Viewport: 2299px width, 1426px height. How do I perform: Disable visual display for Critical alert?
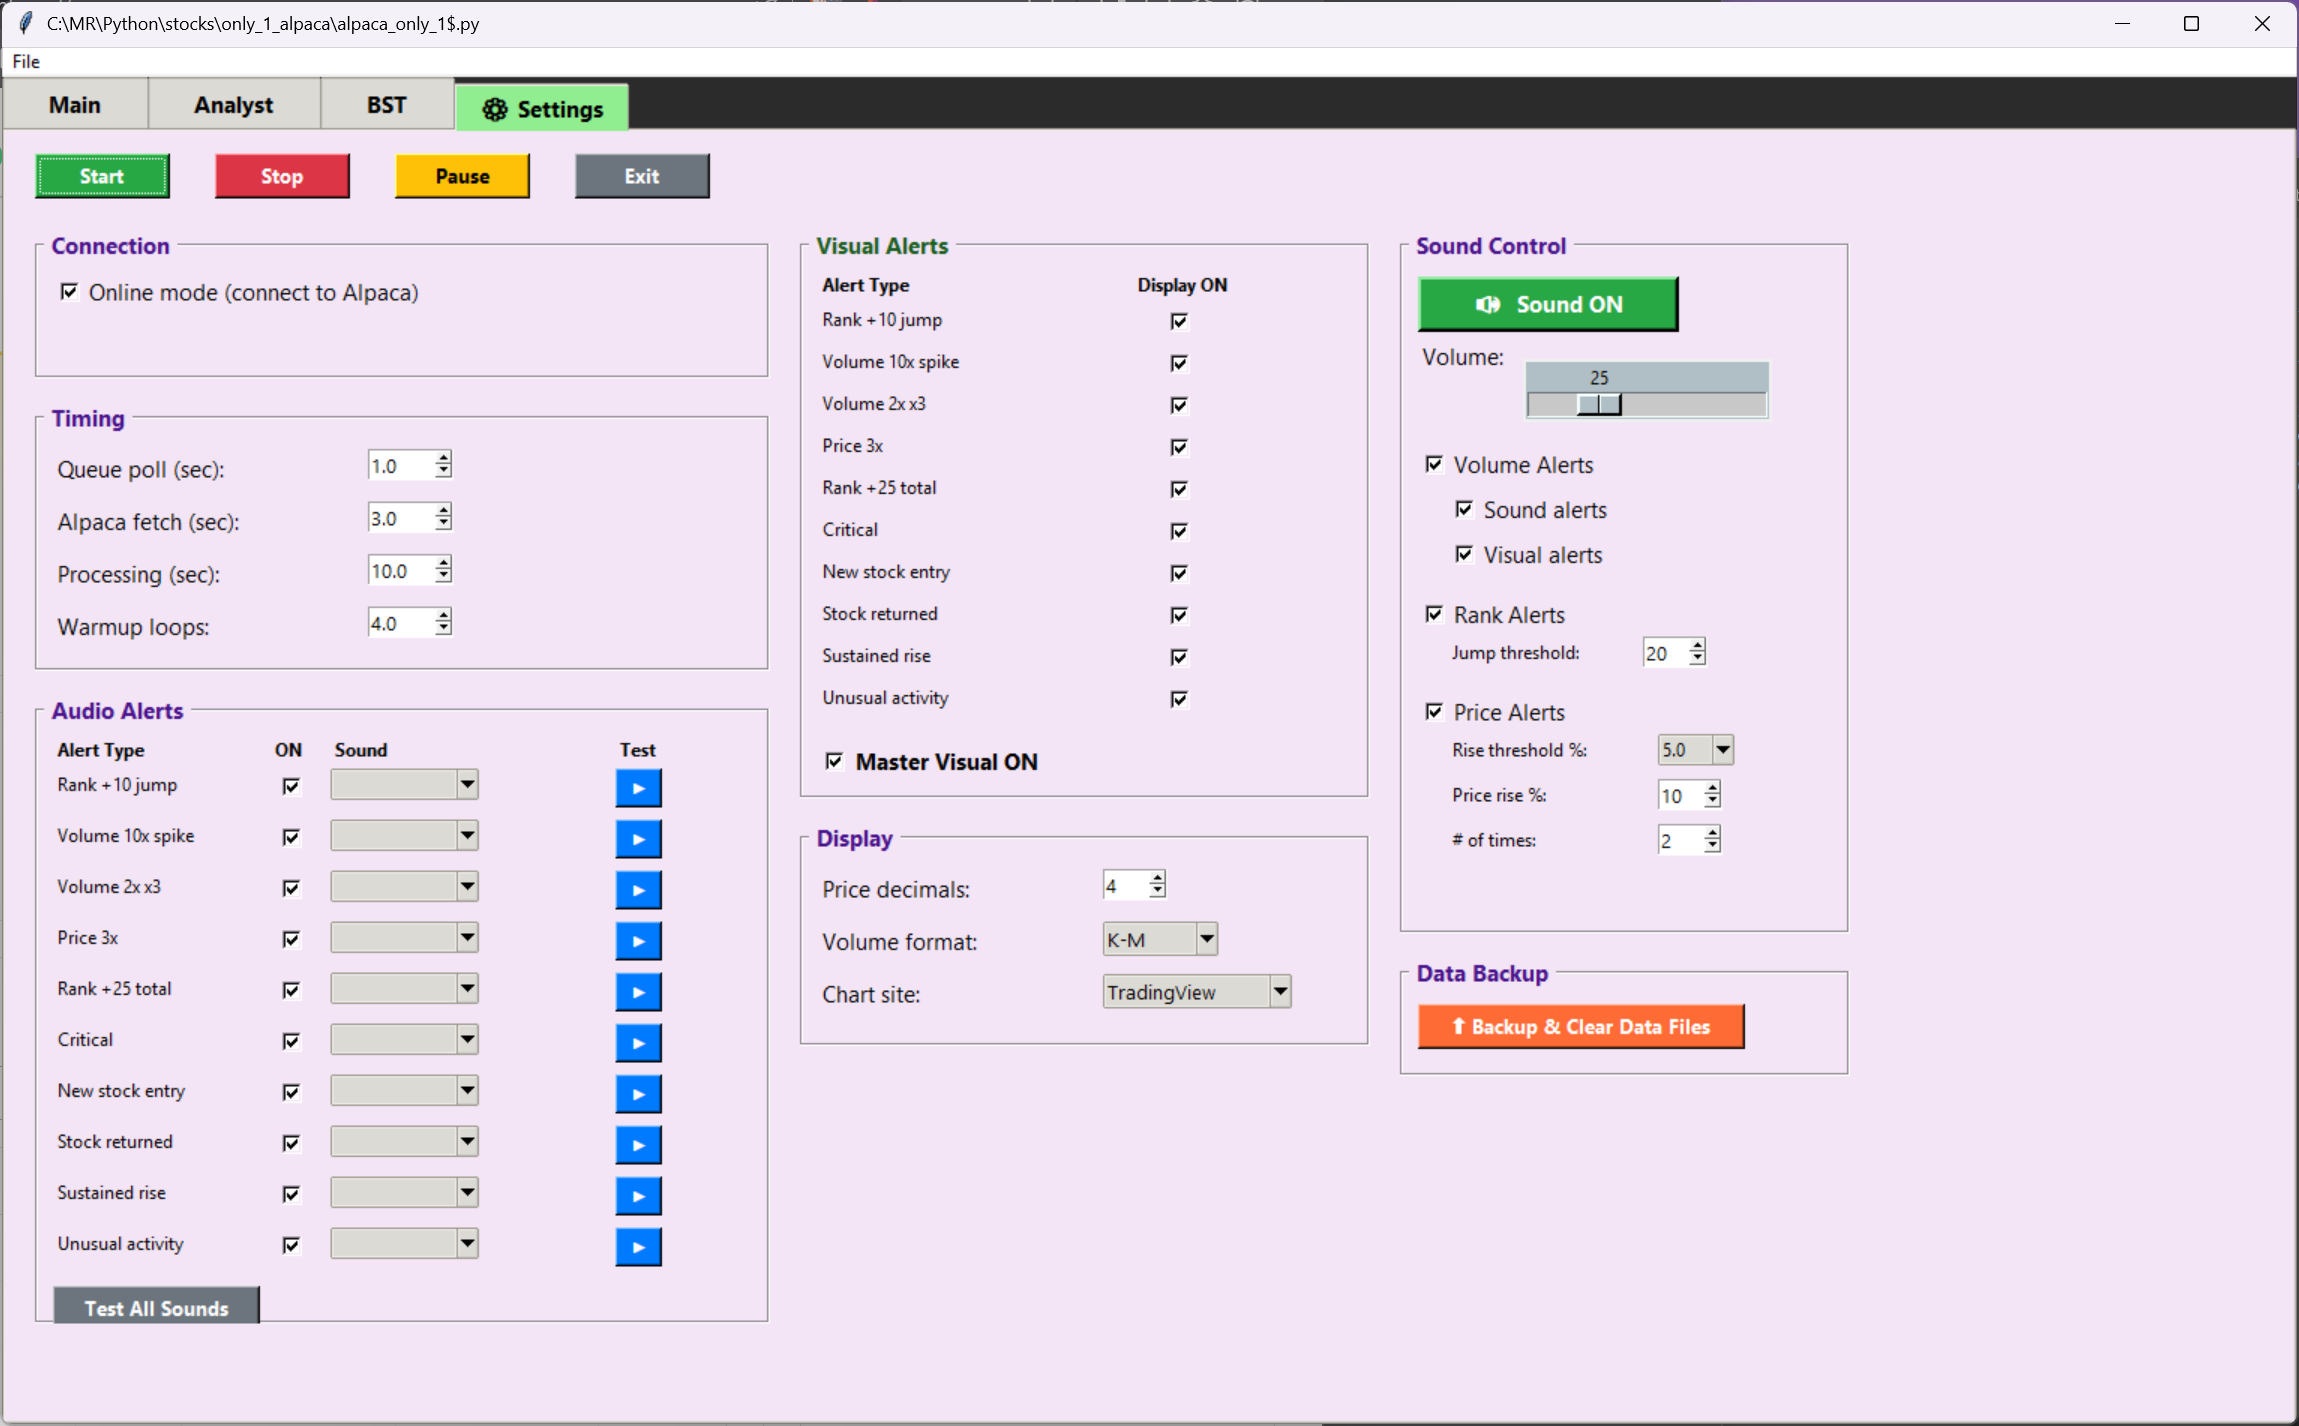1179,530
